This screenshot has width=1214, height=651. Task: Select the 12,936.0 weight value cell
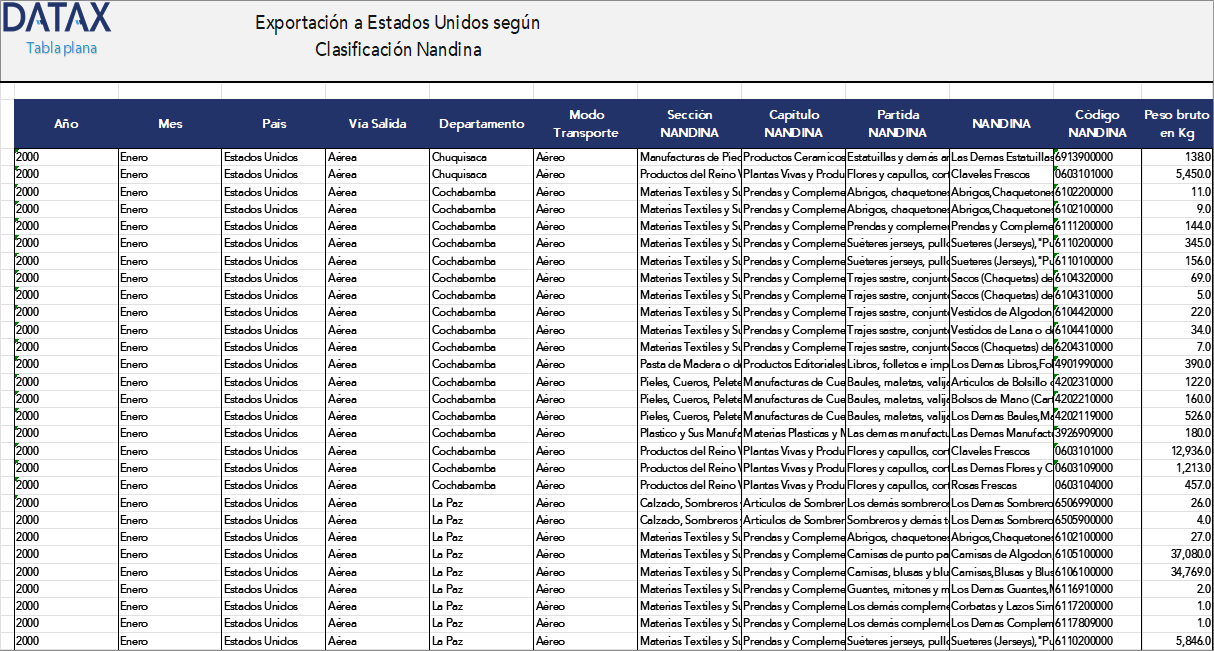(1176, 451)
